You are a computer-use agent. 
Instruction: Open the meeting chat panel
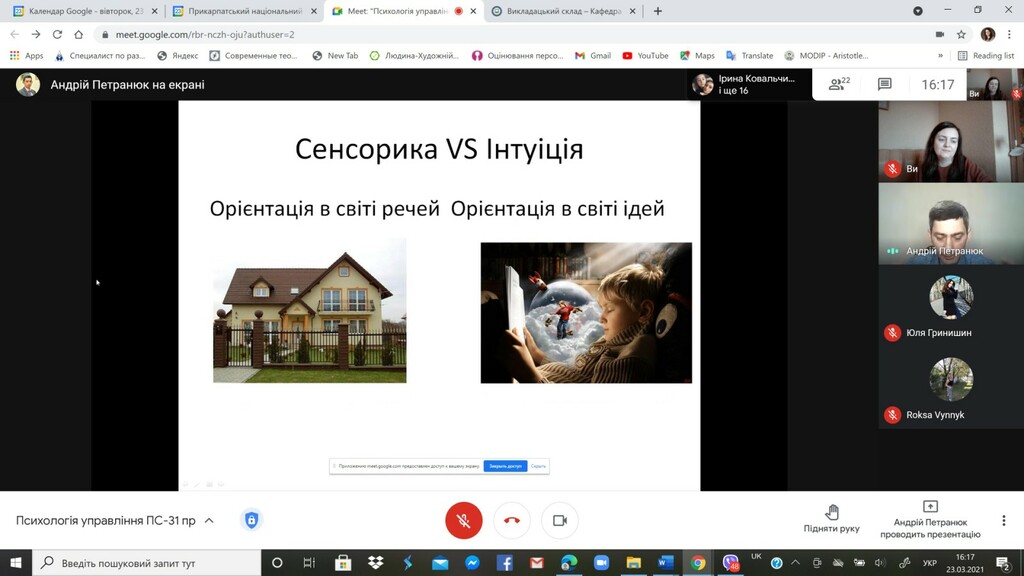pos(884,85)
